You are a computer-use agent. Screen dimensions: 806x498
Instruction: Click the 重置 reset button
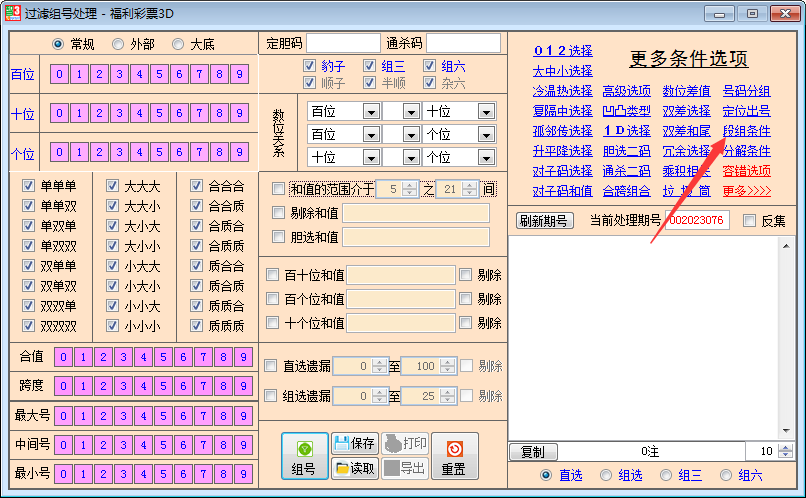click(454, 456)
